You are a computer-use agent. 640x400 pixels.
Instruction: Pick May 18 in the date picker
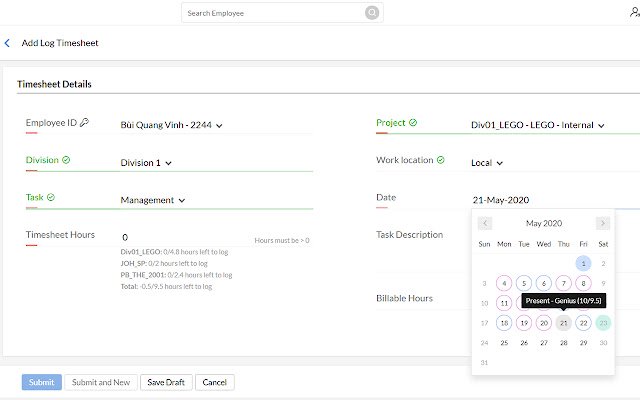504,323
